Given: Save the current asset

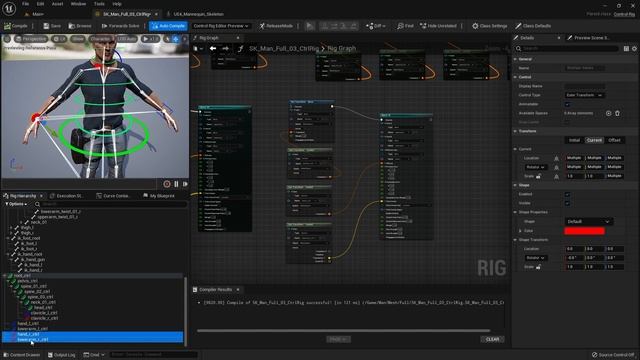Looking at the screenshot, I should click(52, 26).
